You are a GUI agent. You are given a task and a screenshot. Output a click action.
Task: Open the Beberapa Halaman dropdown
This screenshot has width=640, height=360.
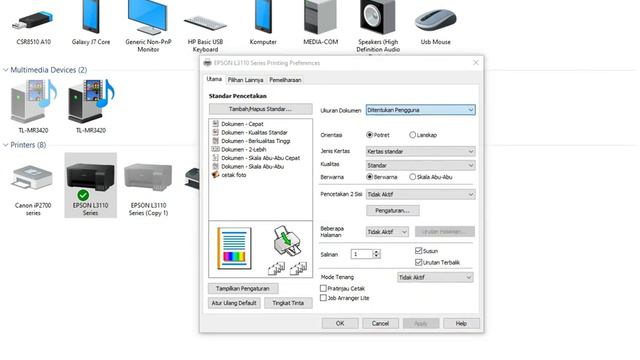tap(387, 231)
